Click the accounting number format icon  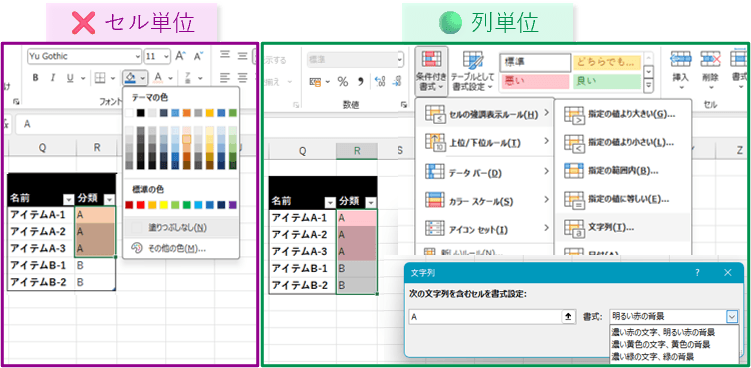click(x=315, y=82)
